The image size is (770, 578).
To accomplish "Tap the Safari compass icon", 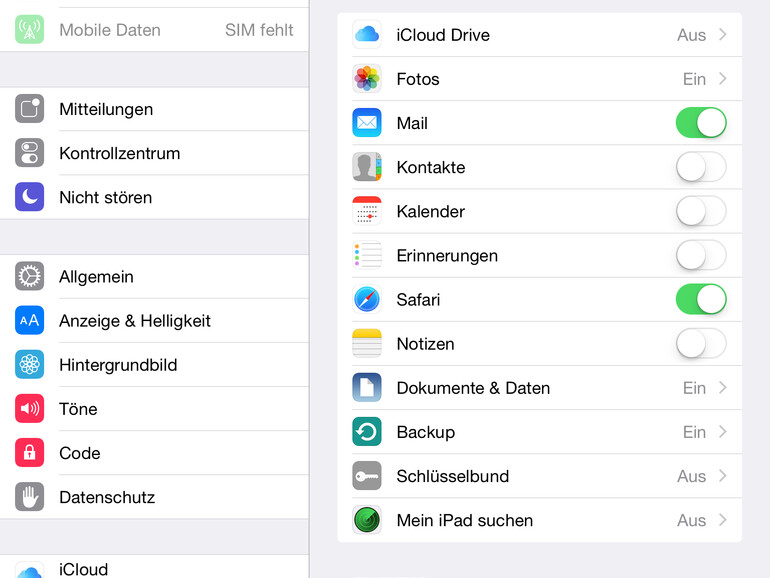I will pos(367,299).
